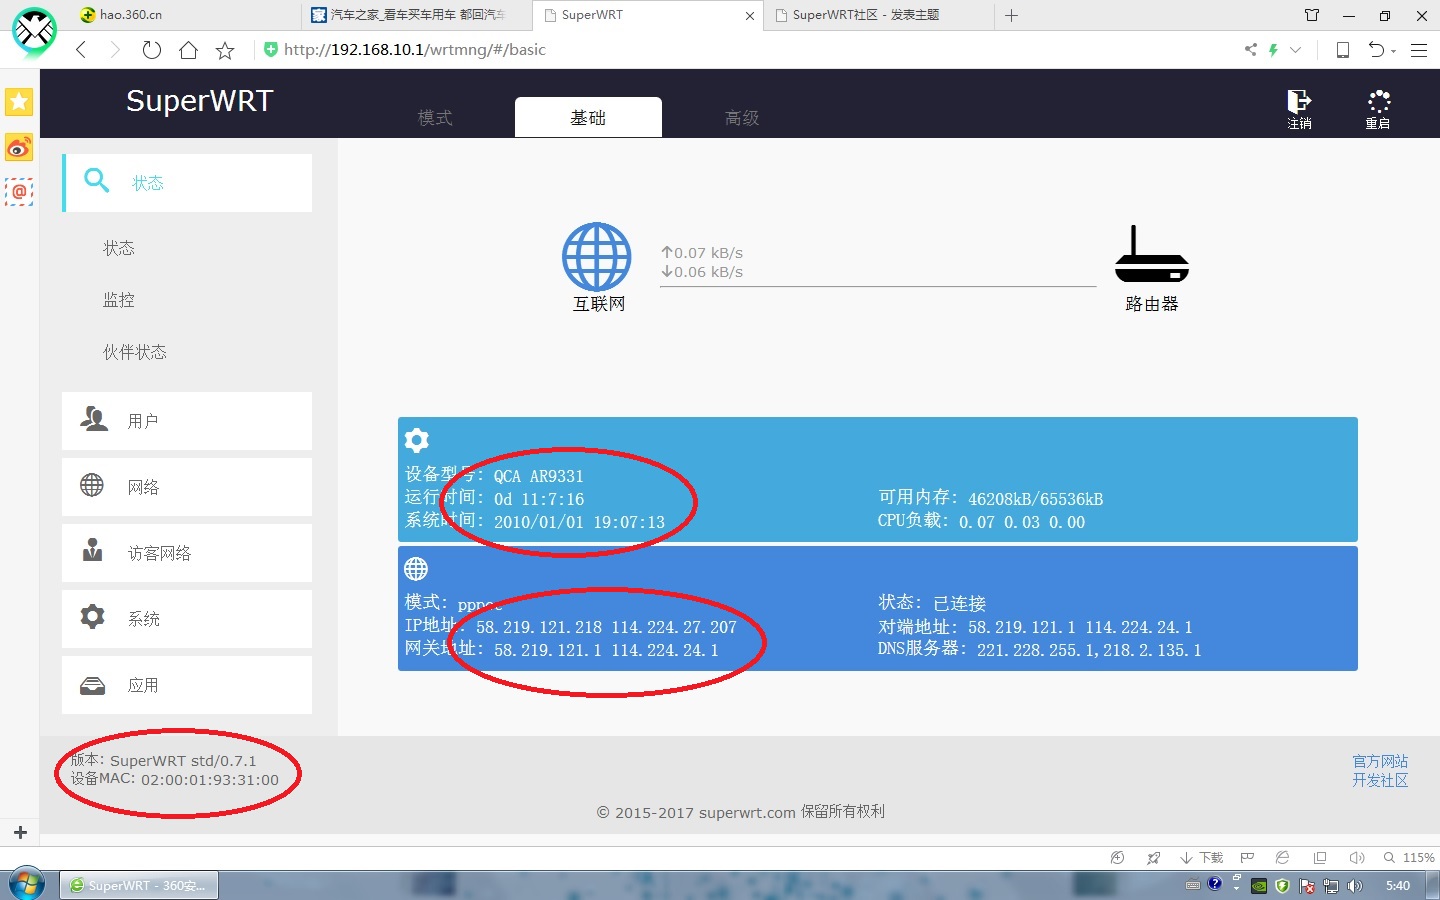Click the system tray volume icon
This screenshot has width=1440, height=900.
(1355, 886)
